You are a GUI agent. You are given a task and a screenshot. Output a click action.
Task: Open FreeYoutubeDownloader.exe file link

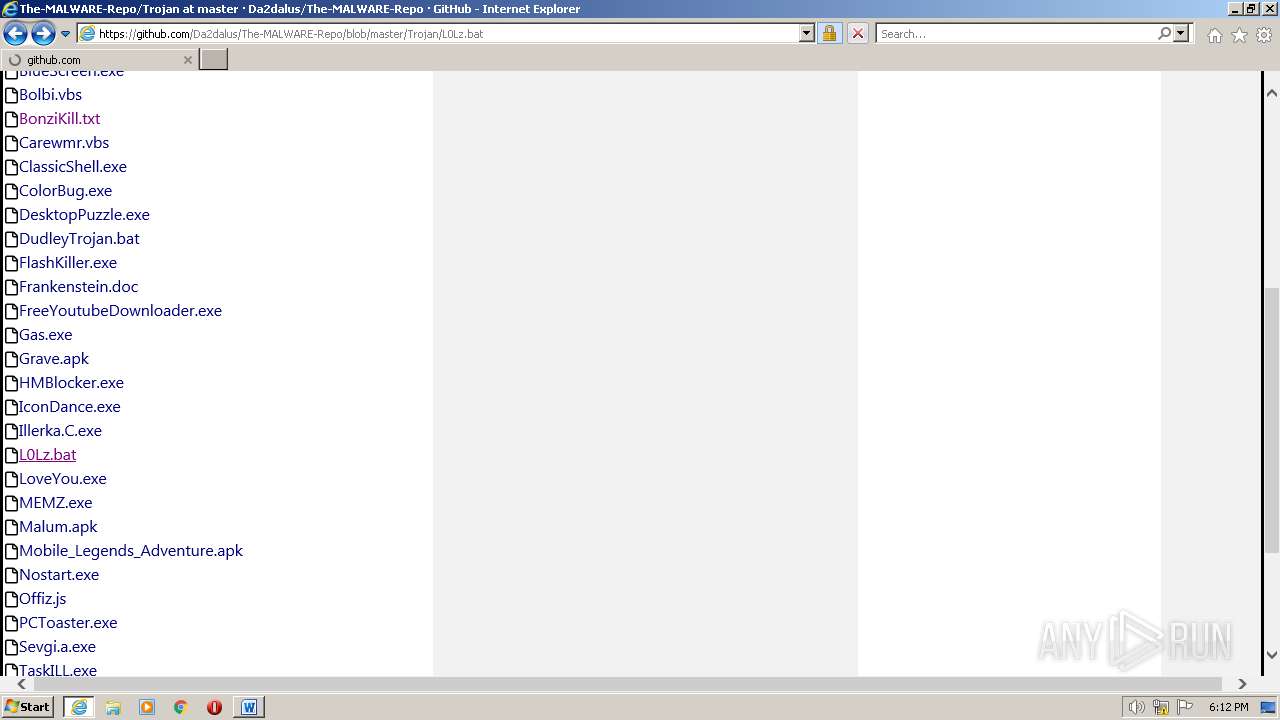(120, 311)
